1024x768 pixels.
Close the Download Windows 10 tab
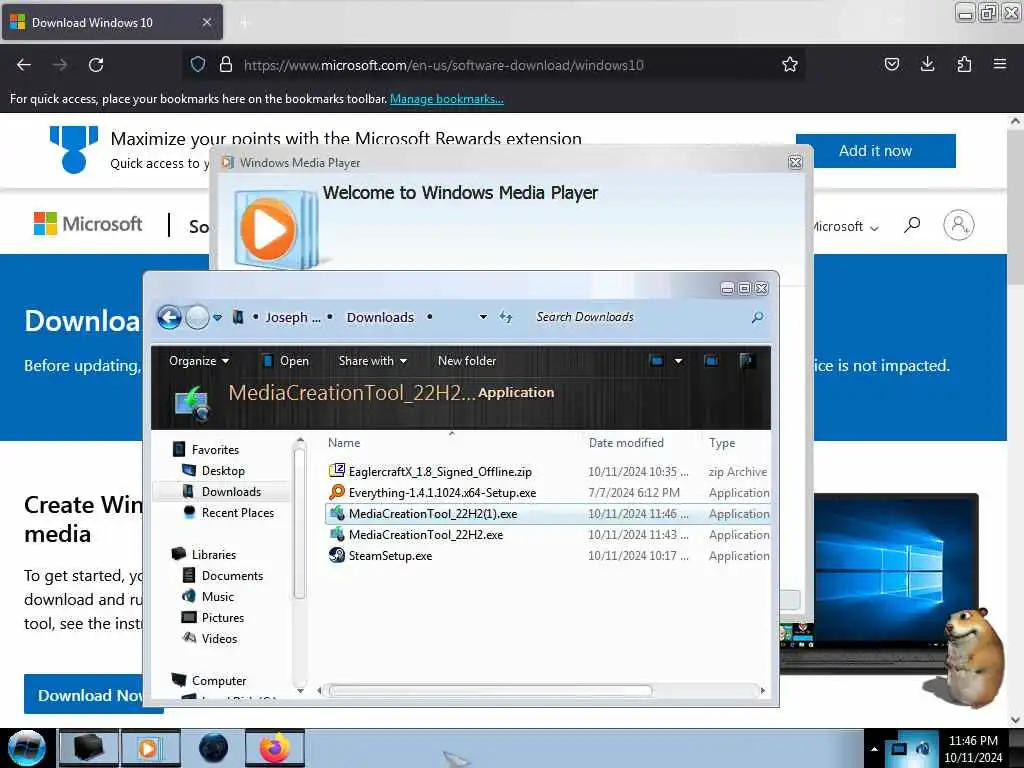pyautogui.click(x=206, y=22)
